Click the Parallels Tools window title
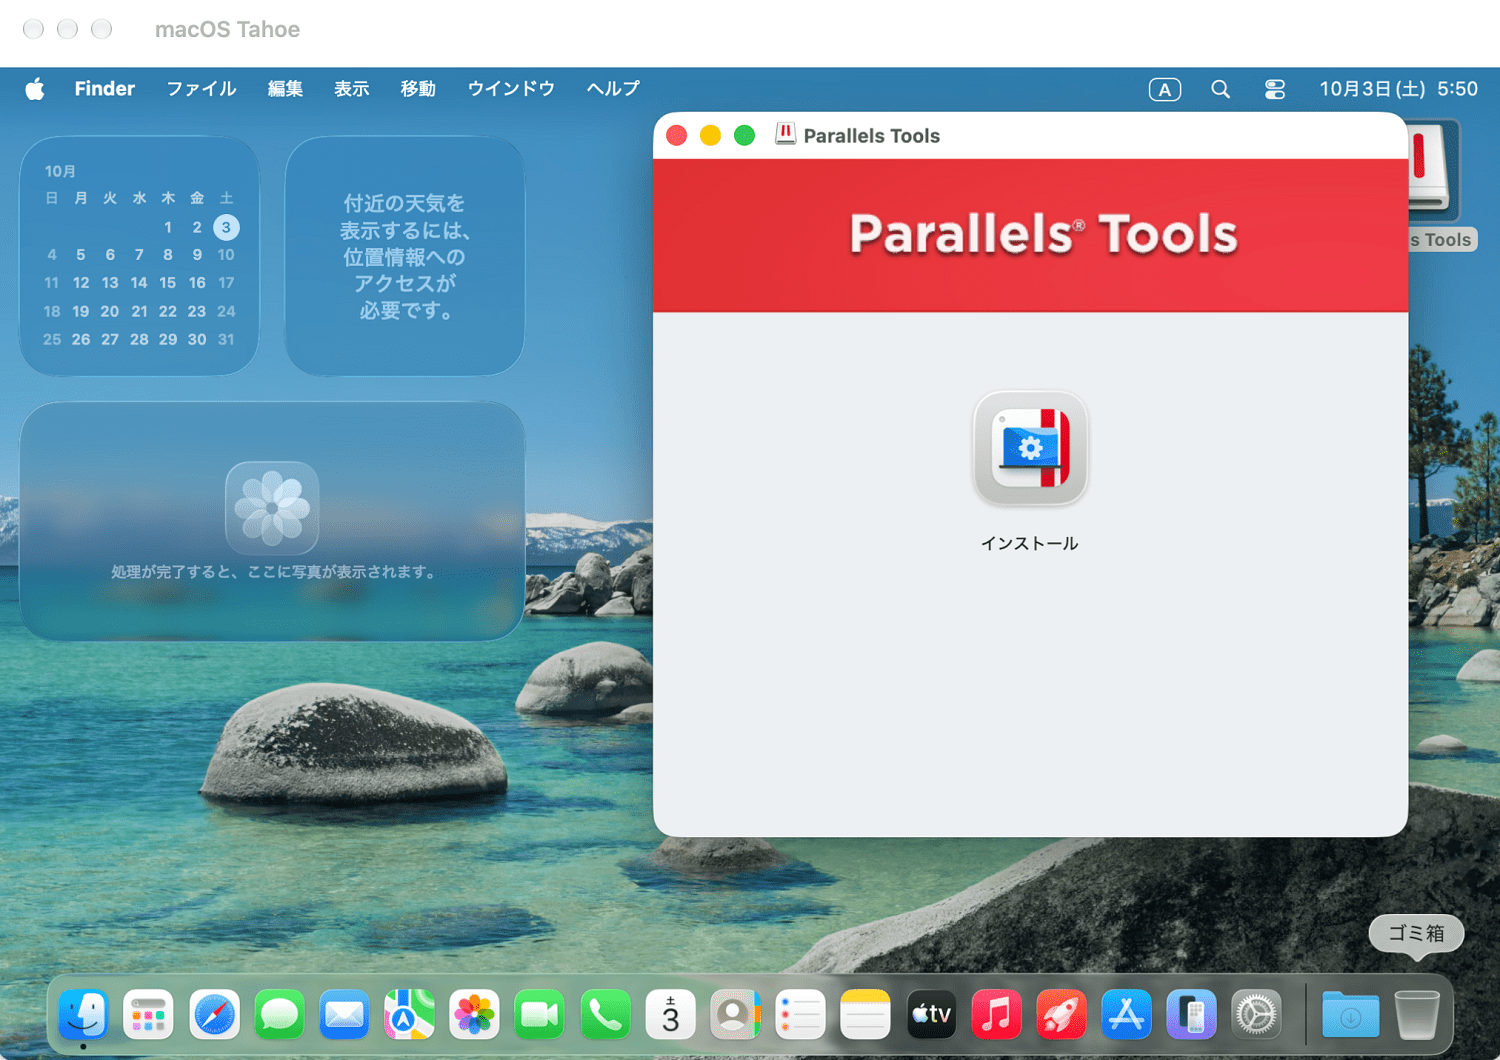The height and width of the screenshot is (1060, 1500). pyautogui.click(x=871, y=136)
